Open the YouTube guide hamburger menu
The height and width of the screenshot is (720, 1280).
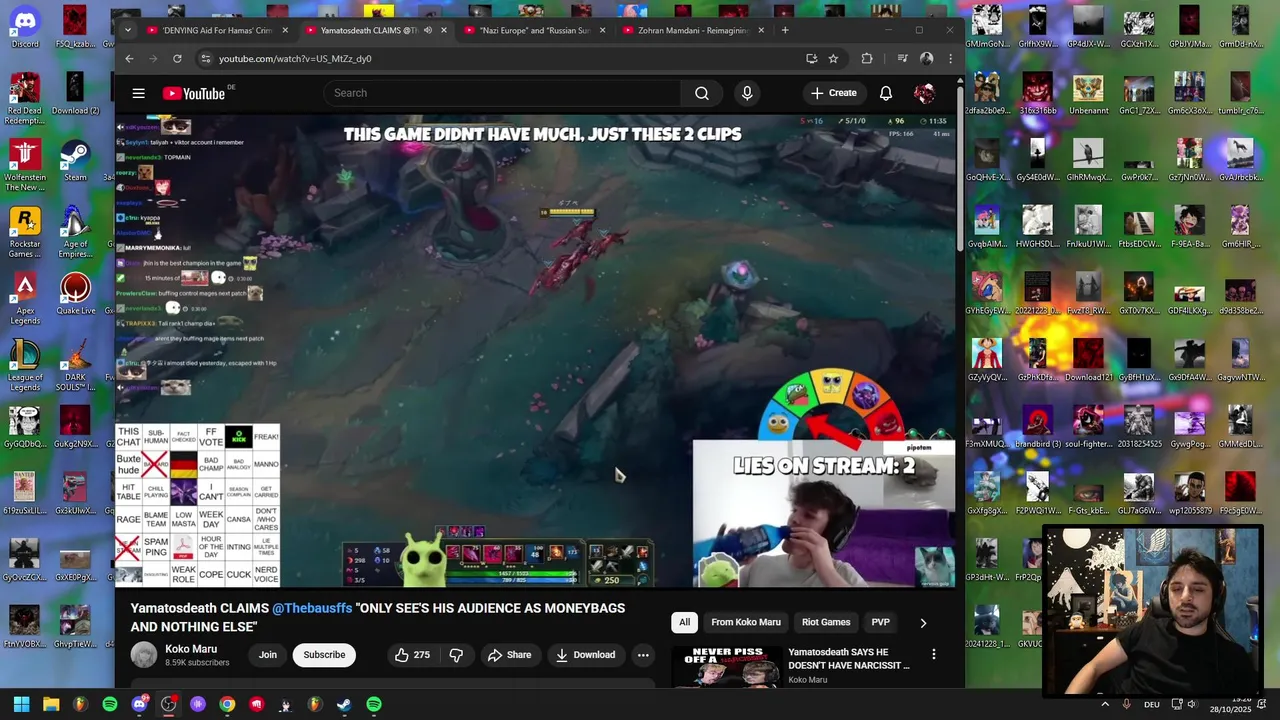click(x=139, y=93)
